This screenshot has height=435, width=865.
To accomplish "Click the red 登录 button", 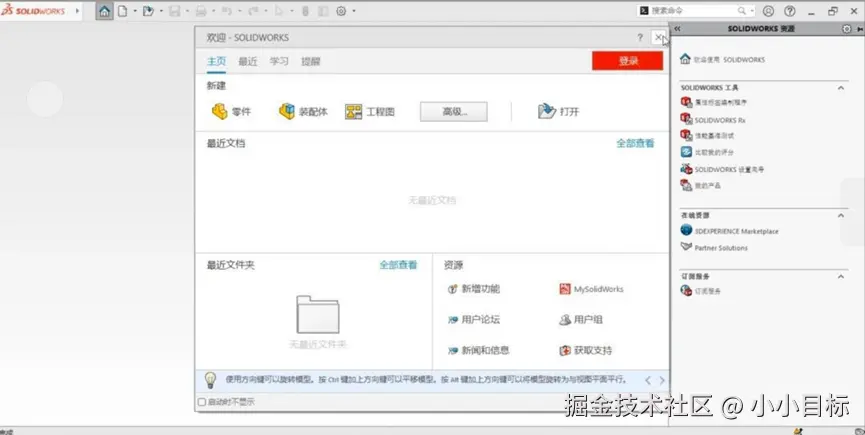I will (627, 61).
